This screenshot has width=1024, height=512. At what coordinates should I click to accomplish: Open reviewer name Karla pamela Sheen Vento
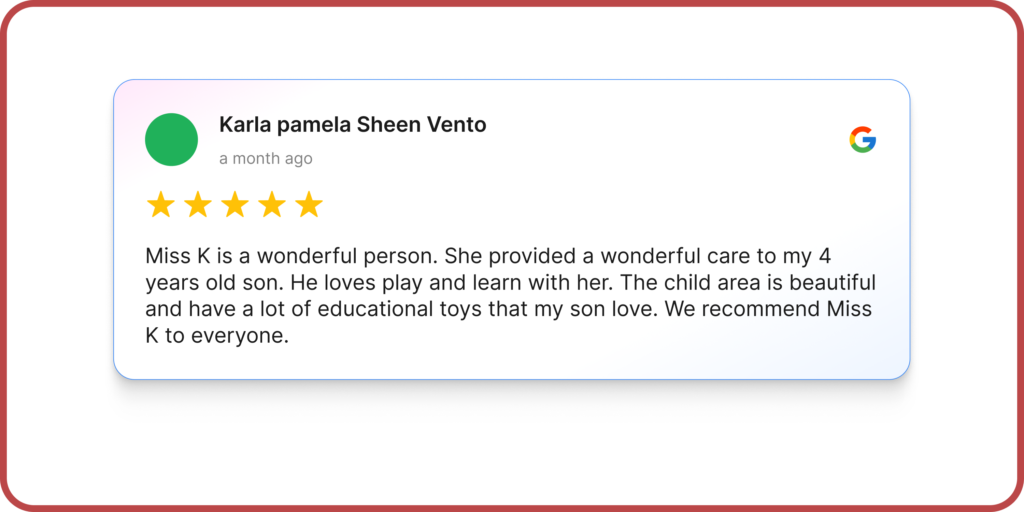tap(352, 125)
